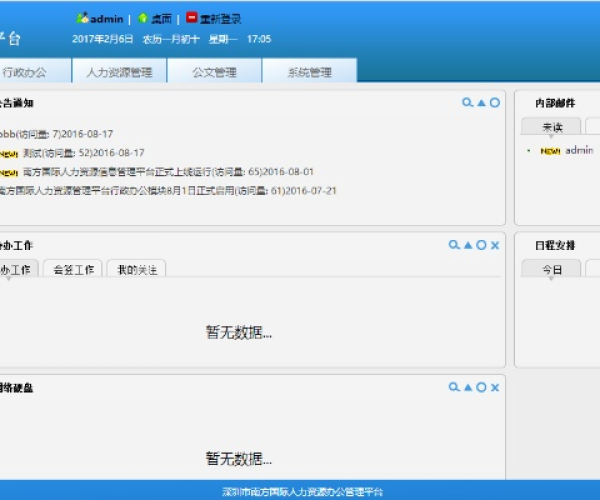Open the 行政办公 menu tab

pyautogui.click(x=35, y=71)
